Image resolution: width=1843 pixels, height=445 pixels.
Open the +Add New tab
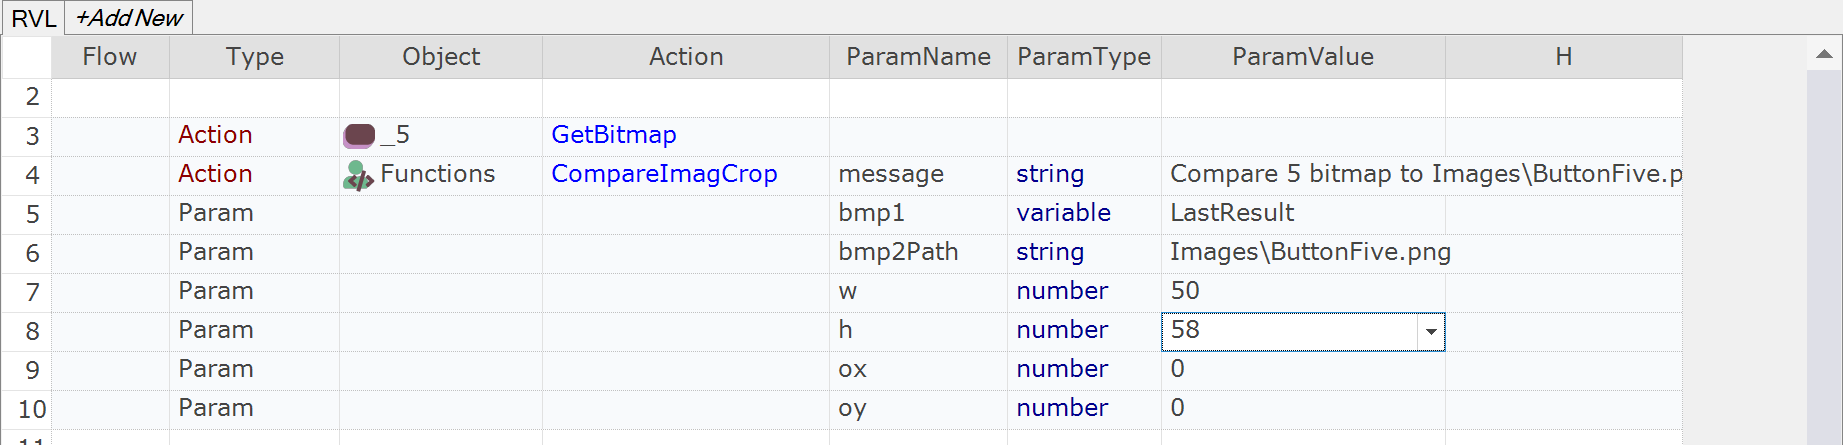click(129, 18)
